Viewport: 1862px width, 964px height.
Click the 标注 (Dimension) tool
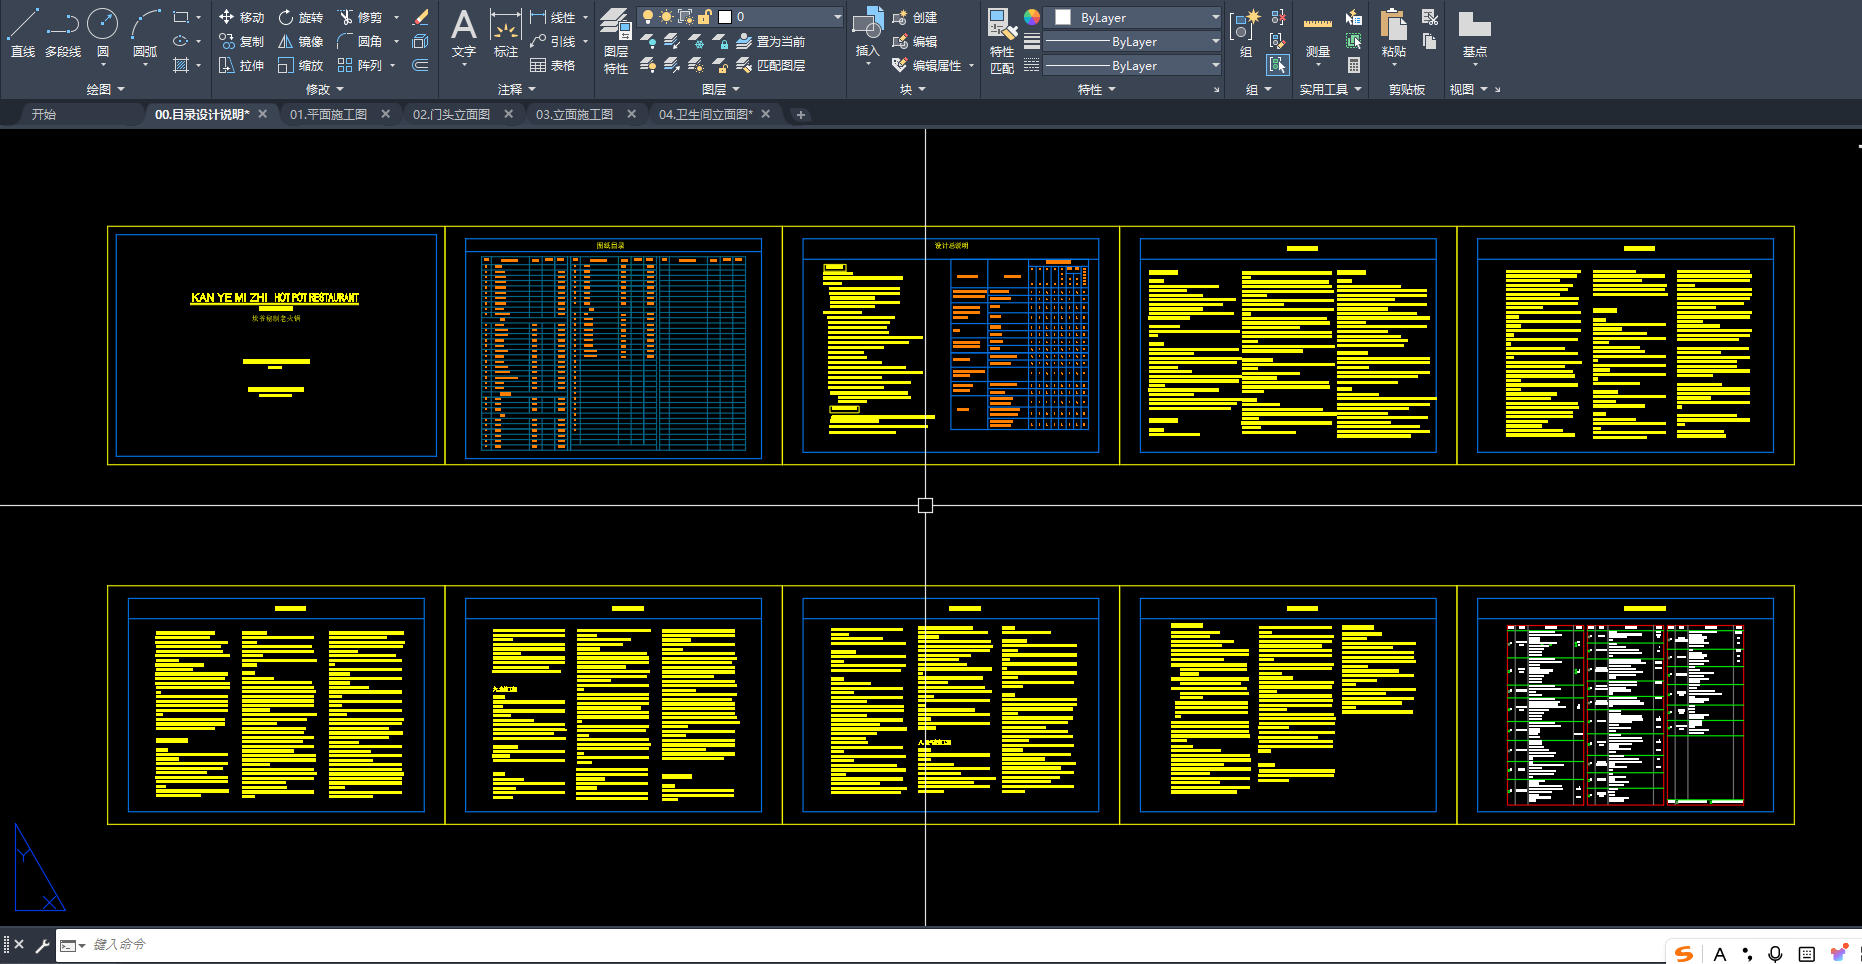click(x=506, y=32)
